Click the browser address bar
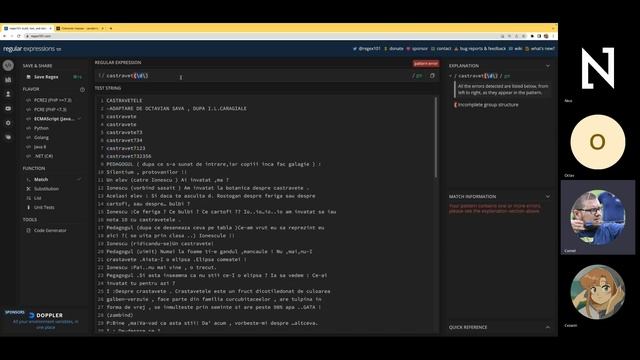The width and height of the screenshot is (640, 360). coord(261,36)
